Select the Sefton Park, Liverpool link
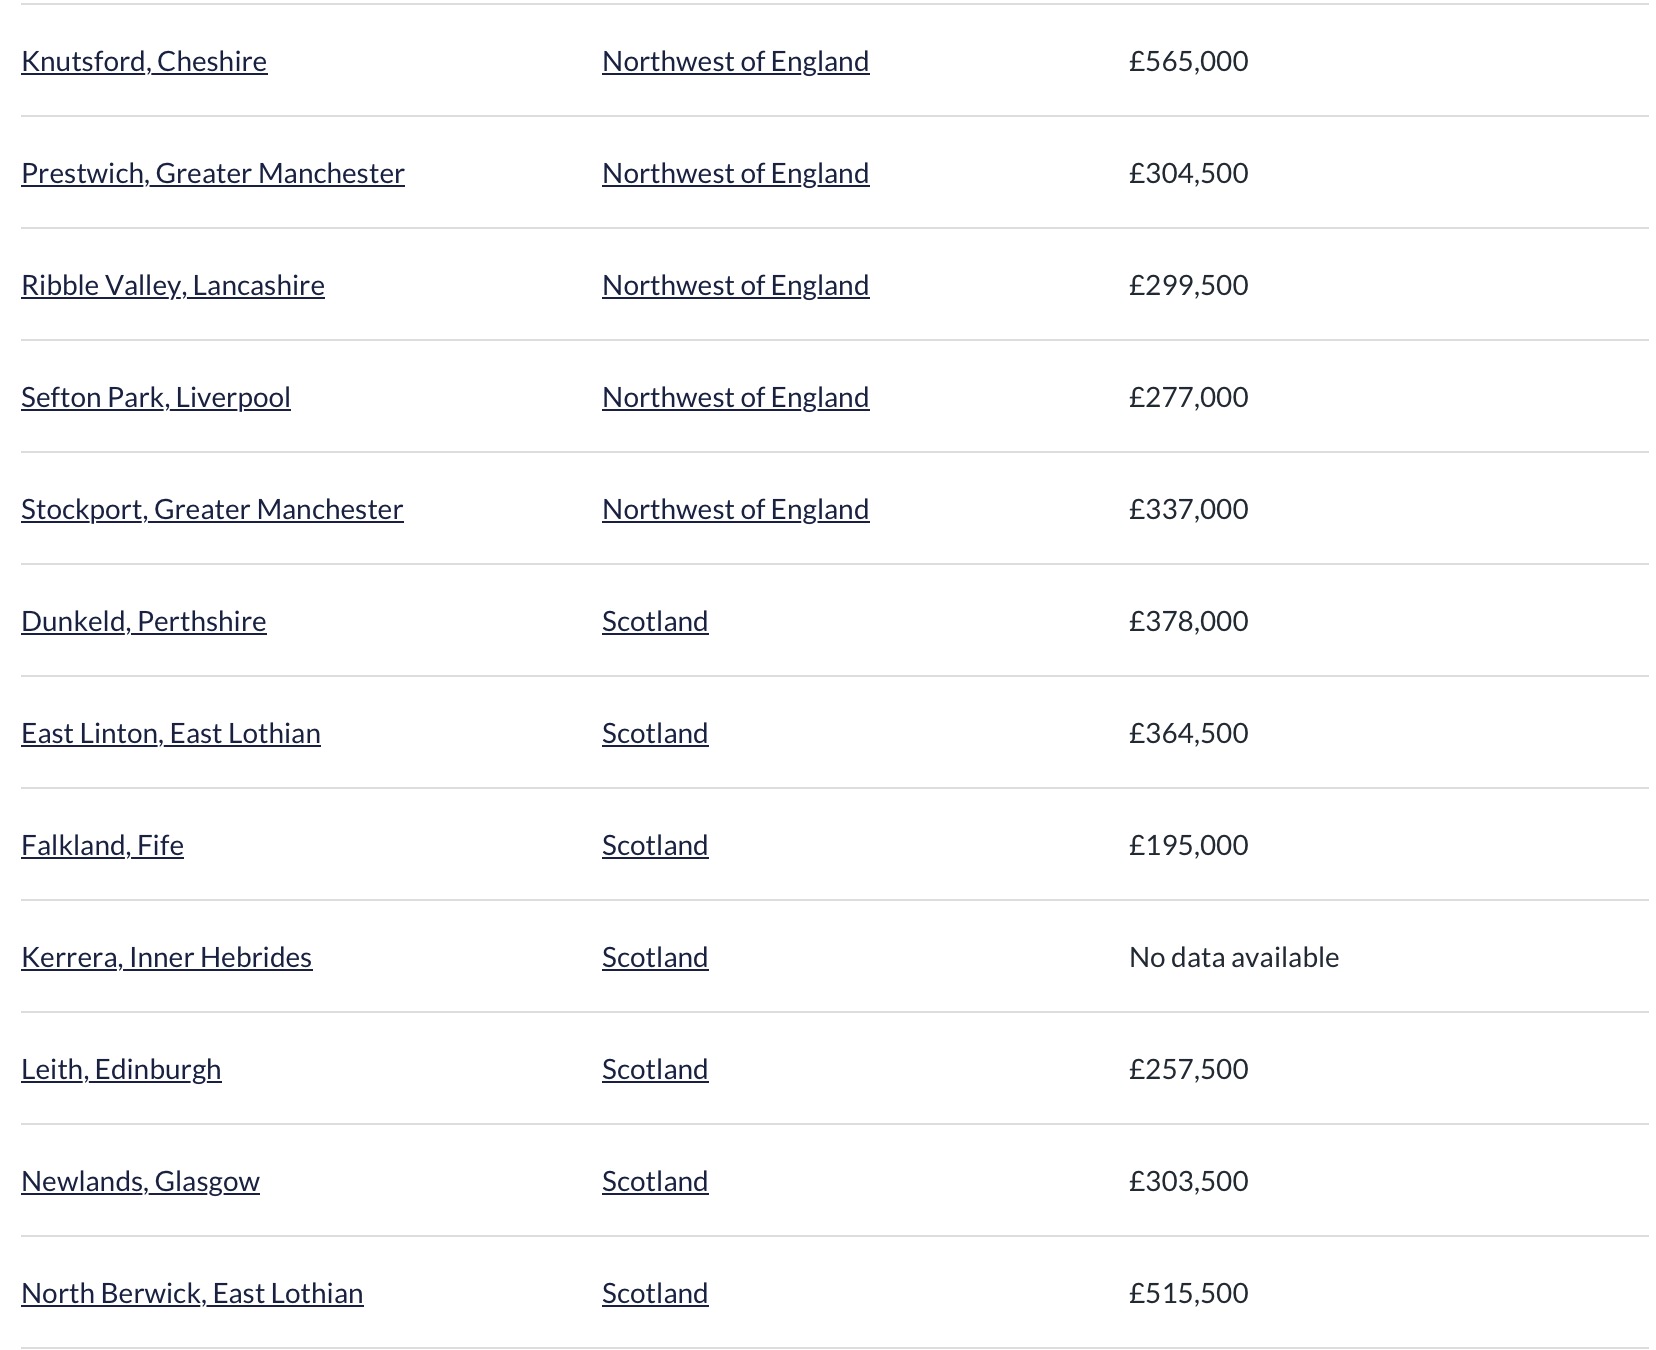 coord(156,397)
